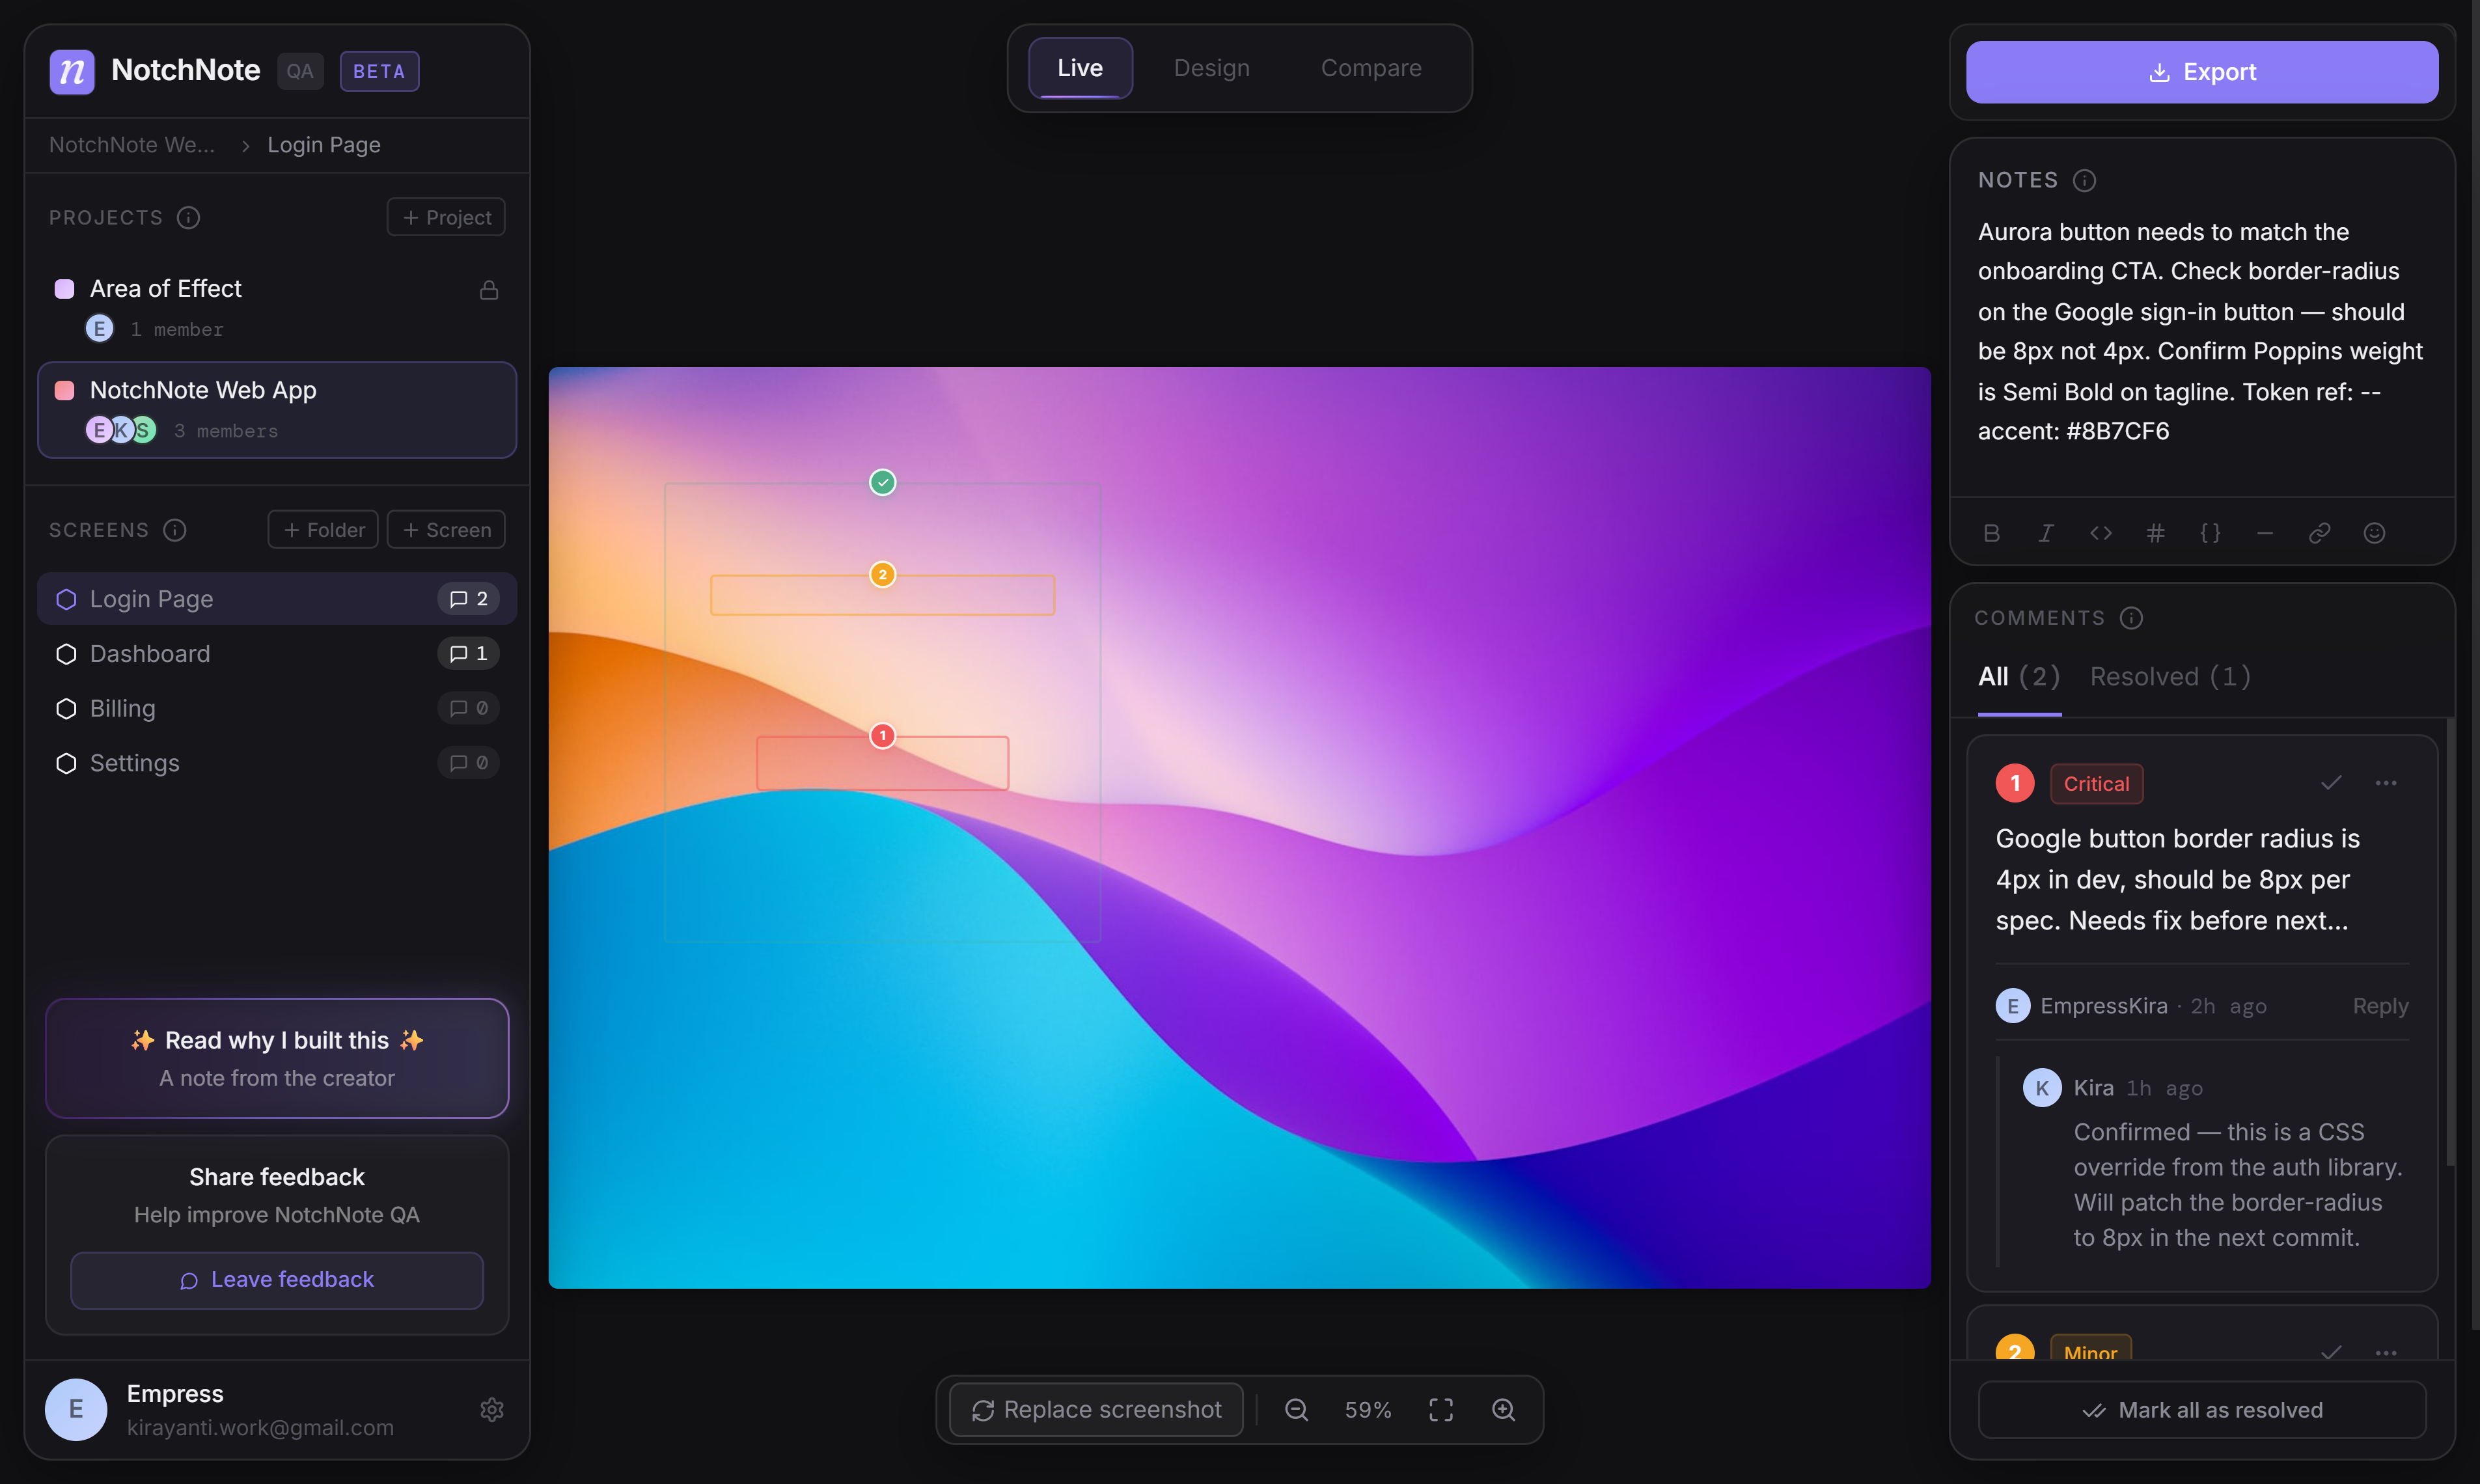The image size is (2480, 1484).
Task: Click the Export button
Action: [2201, 72]
